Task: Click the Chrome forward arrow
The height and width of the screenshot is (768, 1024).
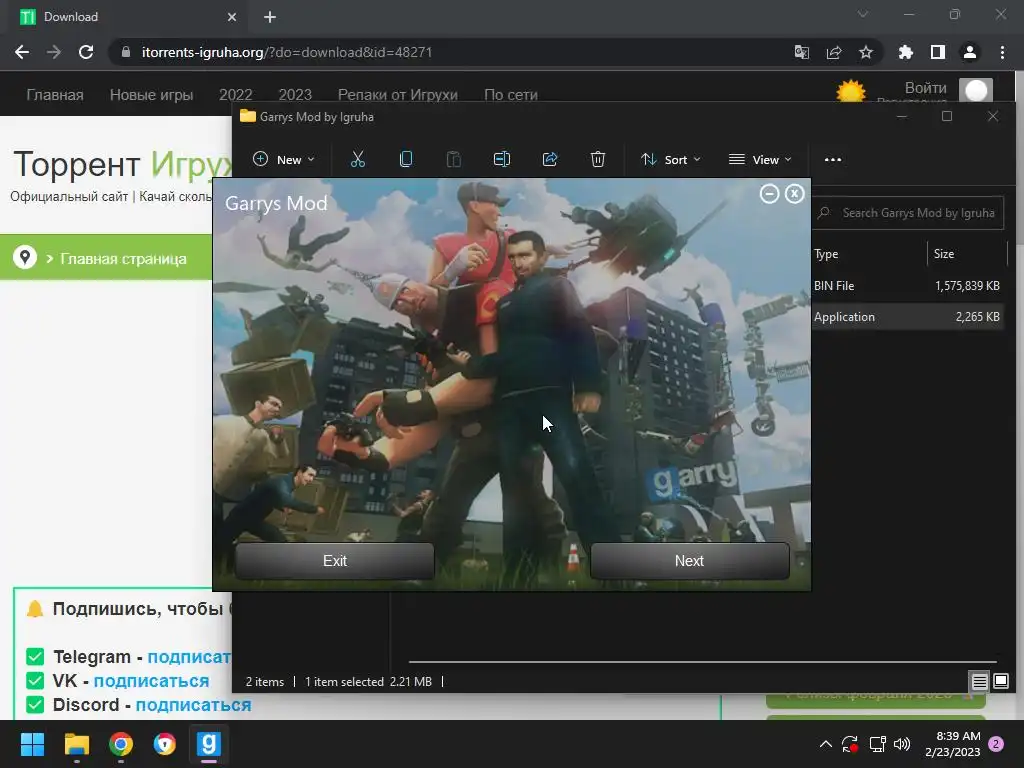Action: click(54, 52)
